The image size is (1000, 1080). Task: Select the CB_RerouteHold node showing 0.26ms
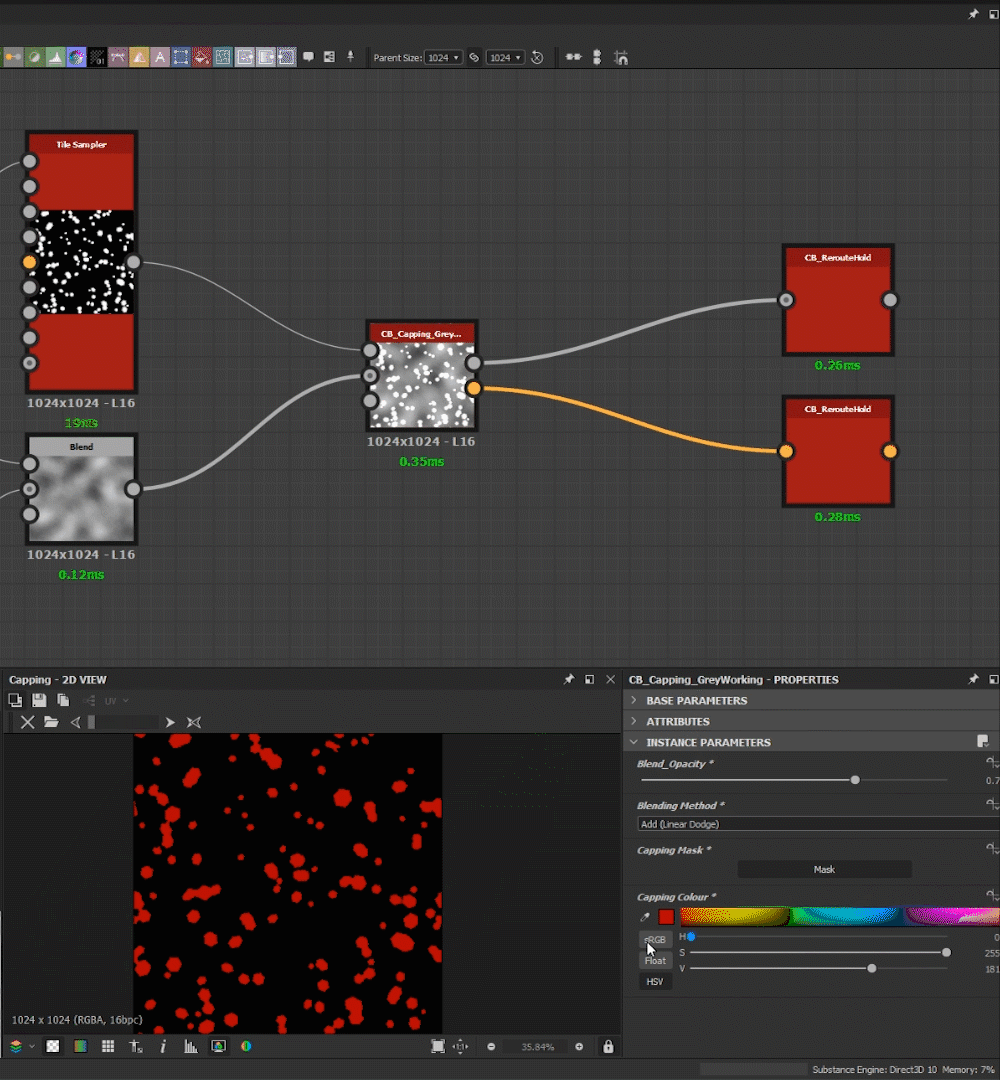[837, 300]
